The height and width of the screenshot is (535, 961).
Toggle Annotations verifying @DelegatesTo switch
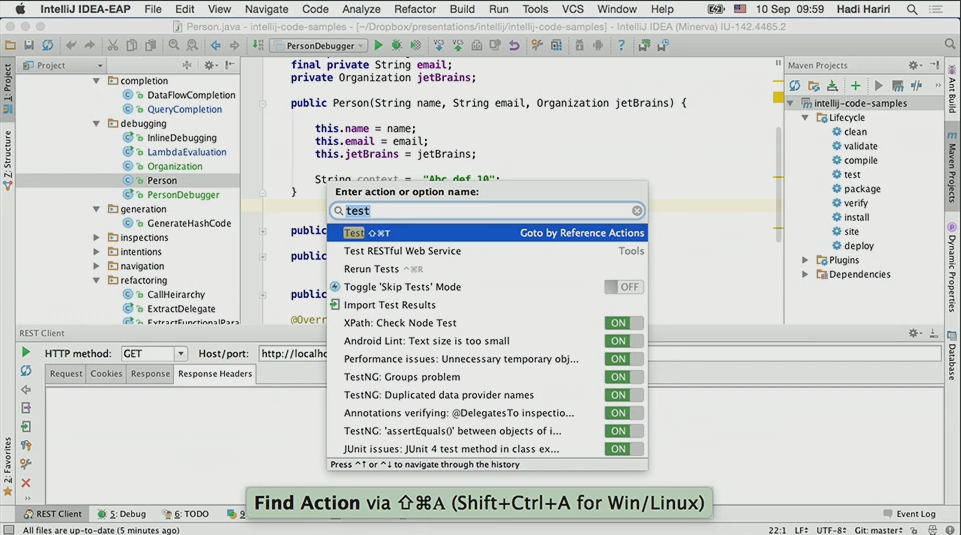click(623, 413)
